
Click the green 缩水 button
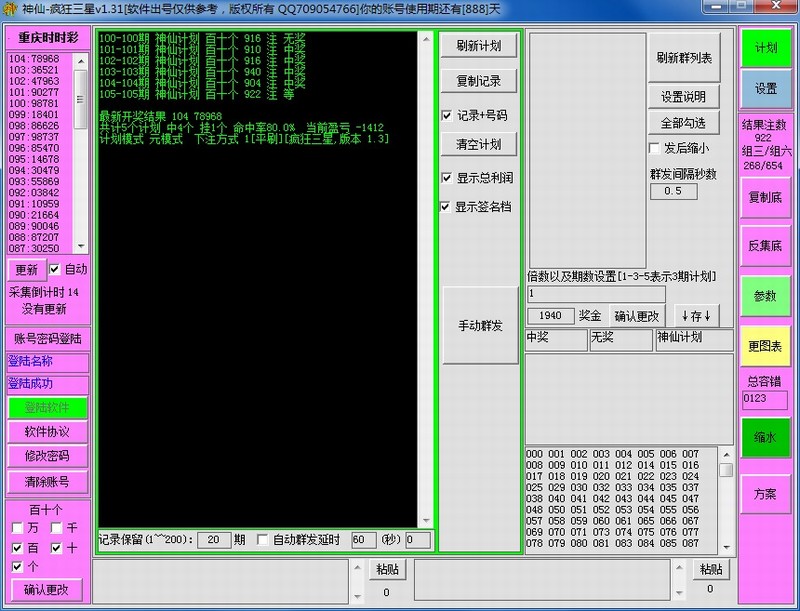click(x=766, y=438)
